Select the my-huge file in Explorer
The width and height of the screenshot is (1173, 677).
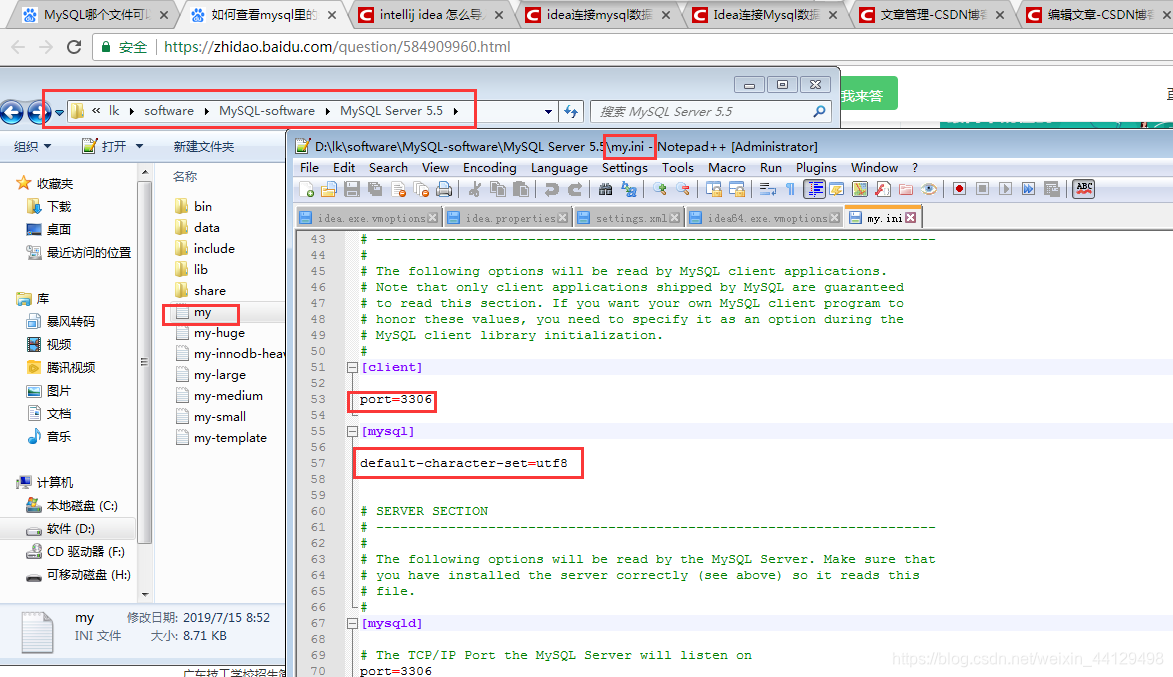tap(219, 333)
